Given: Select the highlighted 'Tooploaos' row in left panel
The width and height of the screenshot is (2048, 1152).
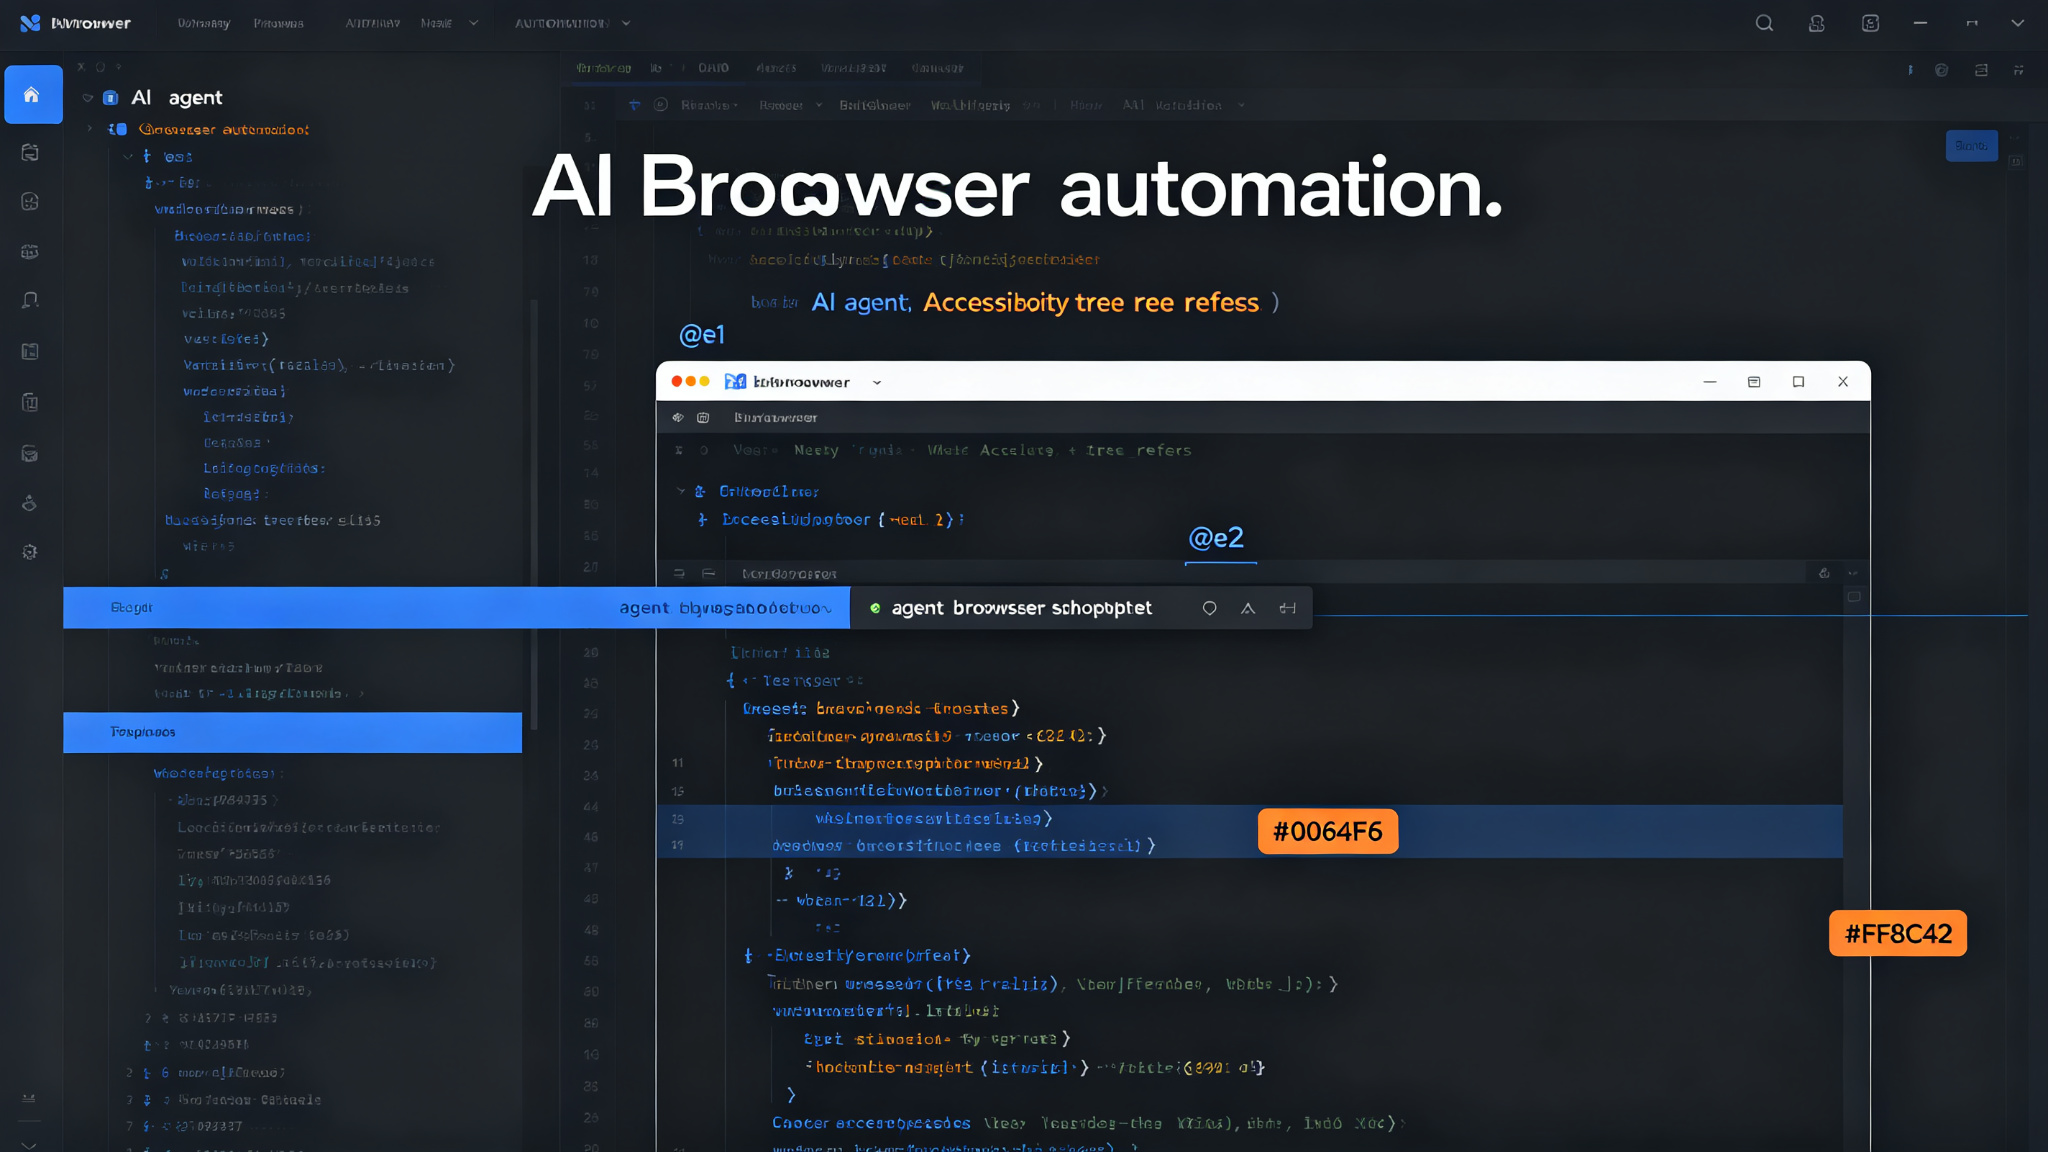Looking at the screenshot, I should (292, 732).
